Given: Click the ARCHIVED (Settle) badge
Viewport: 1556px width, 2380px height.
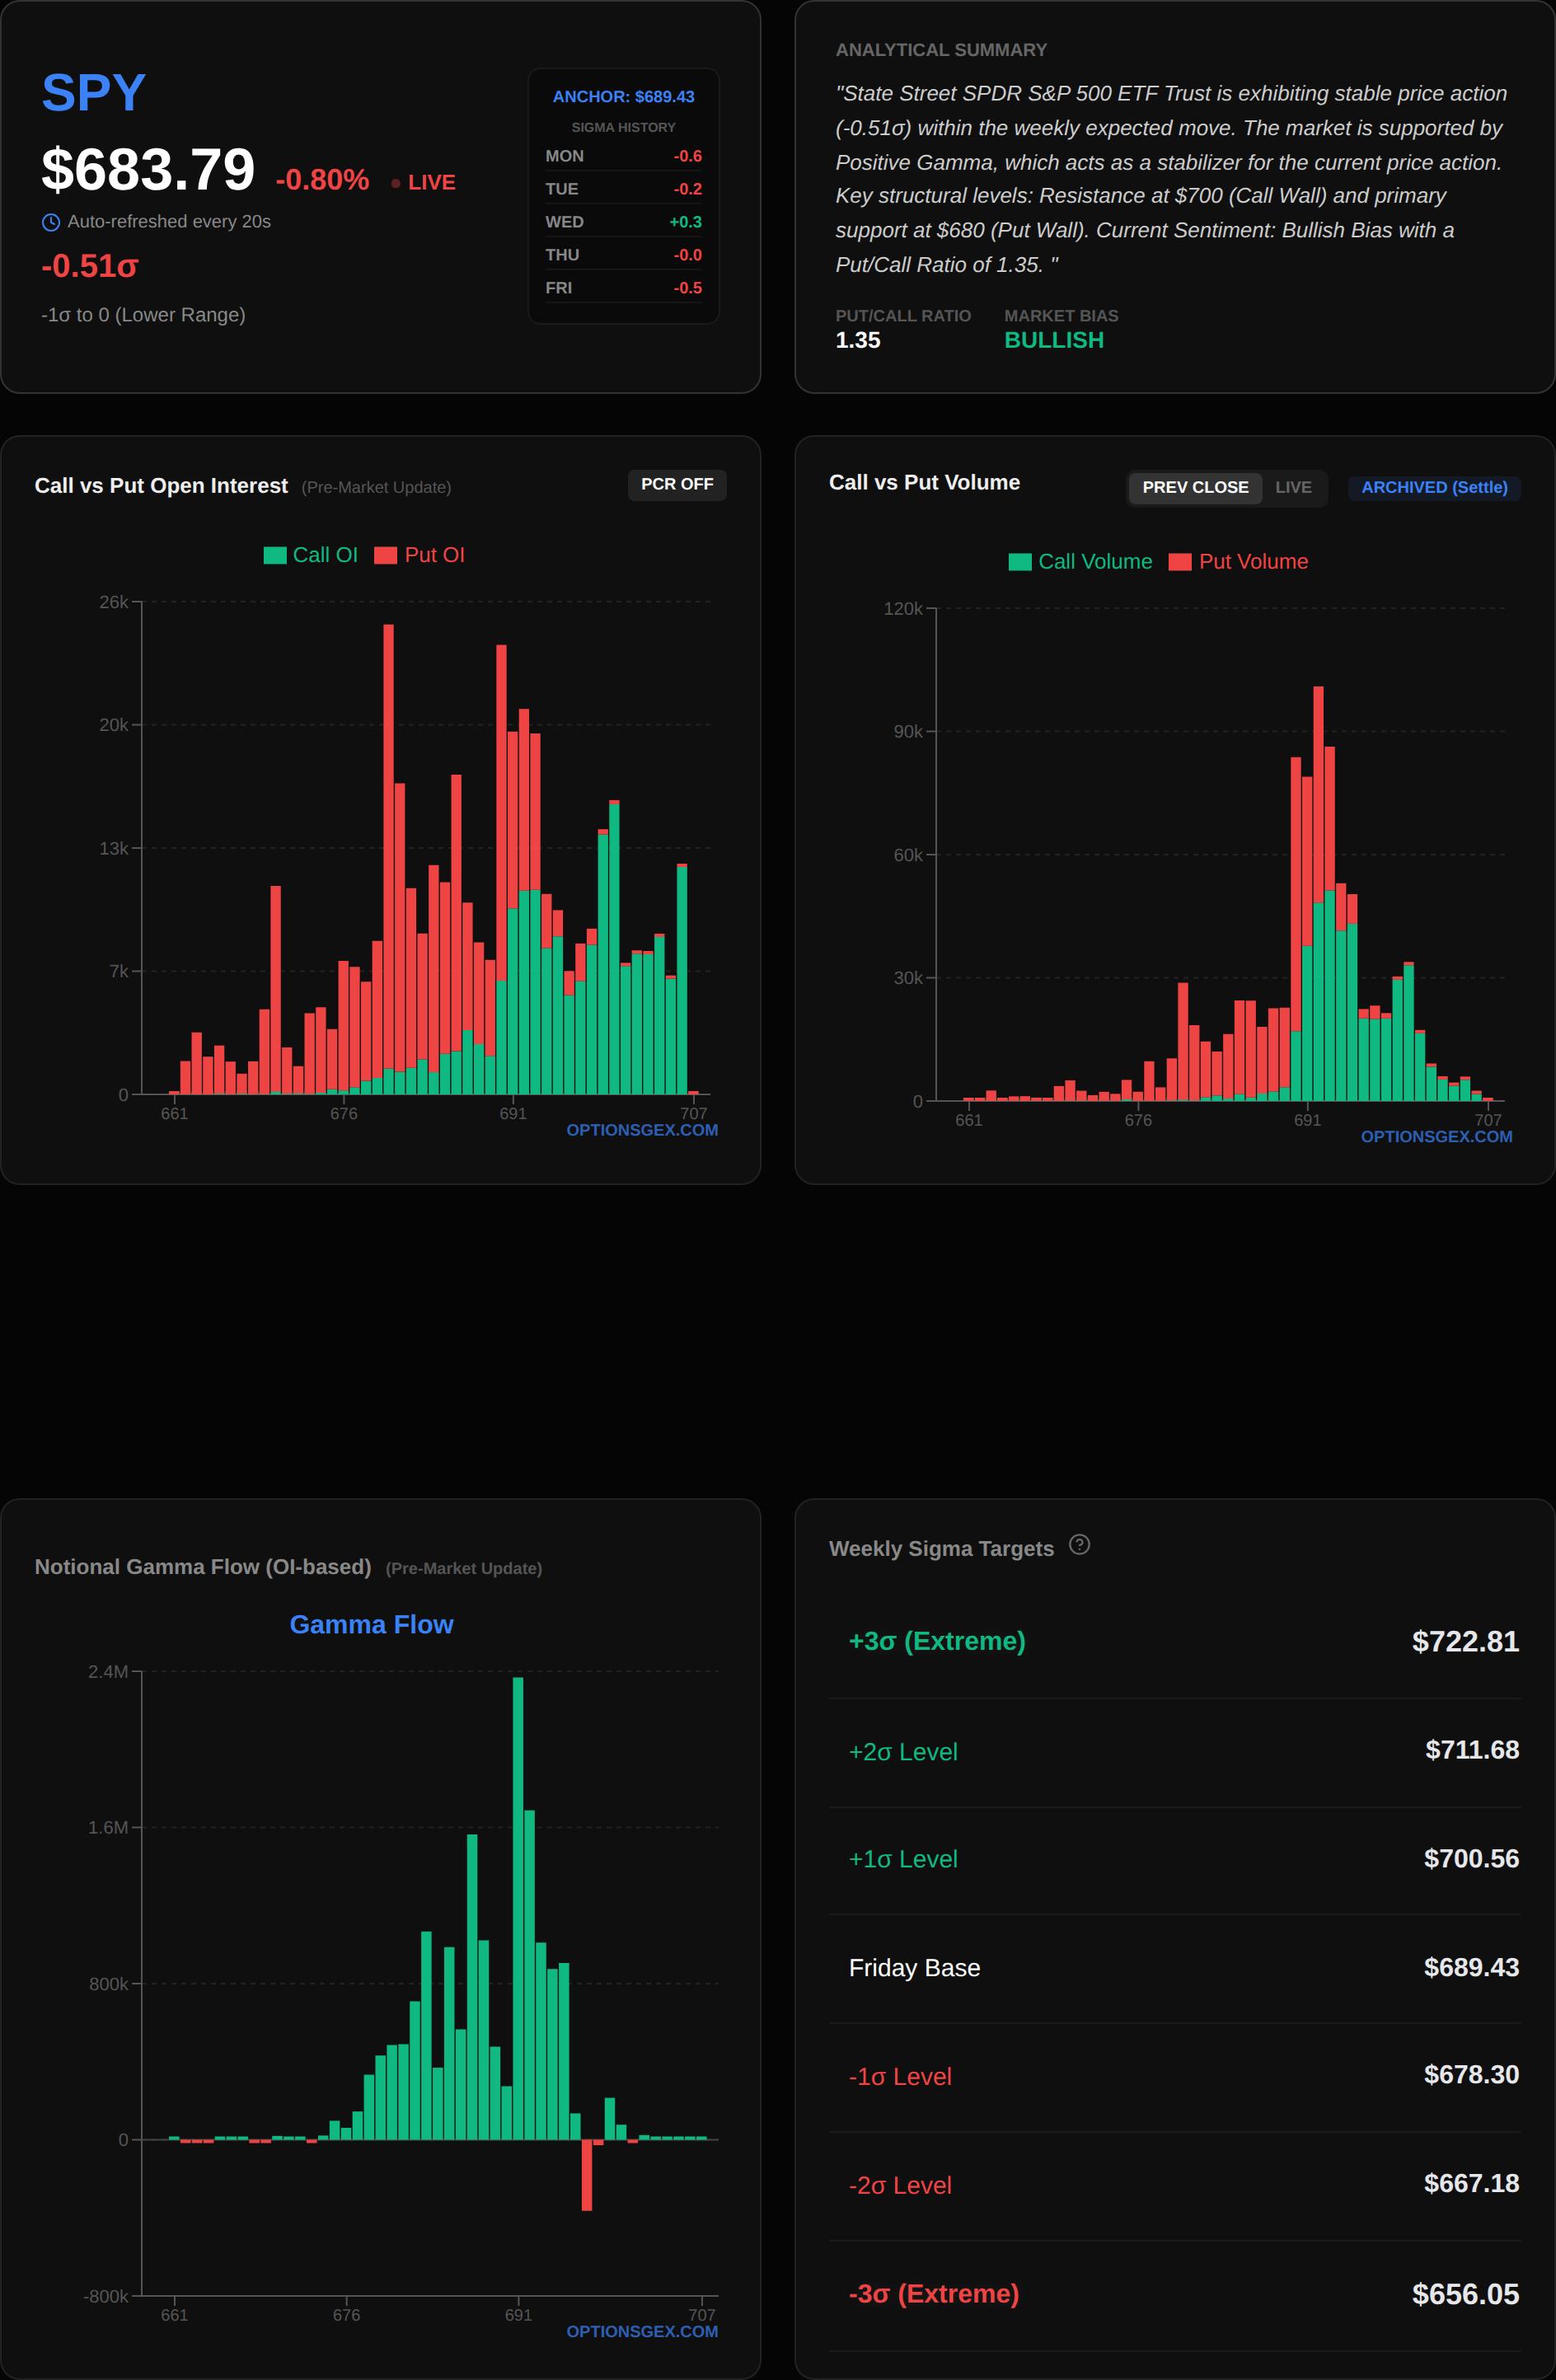Looking at the screenshot, I should [x=1433, y=488].
